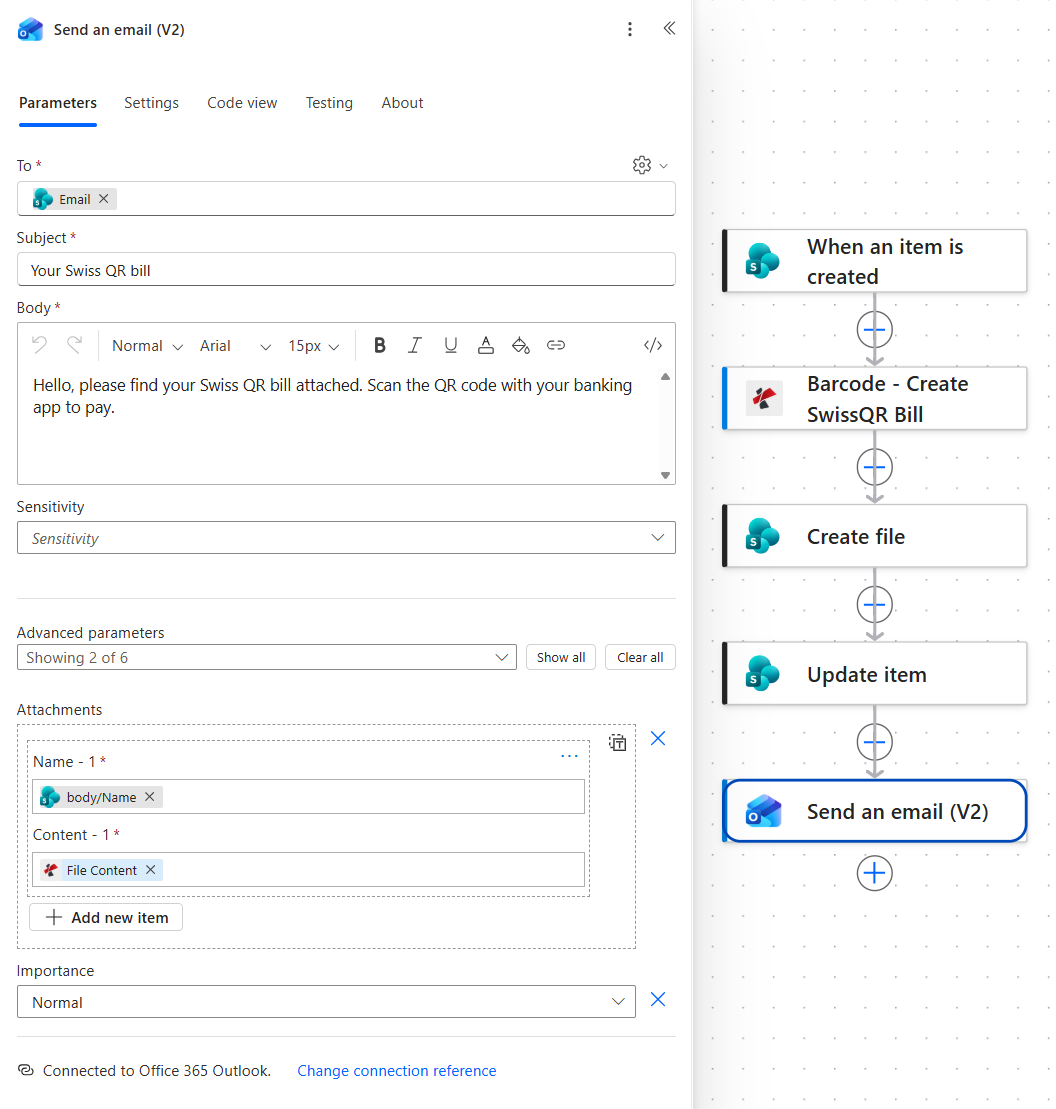Click the Content - 1 attachment input field
1056x1109 pixels.
click(308, 869)
